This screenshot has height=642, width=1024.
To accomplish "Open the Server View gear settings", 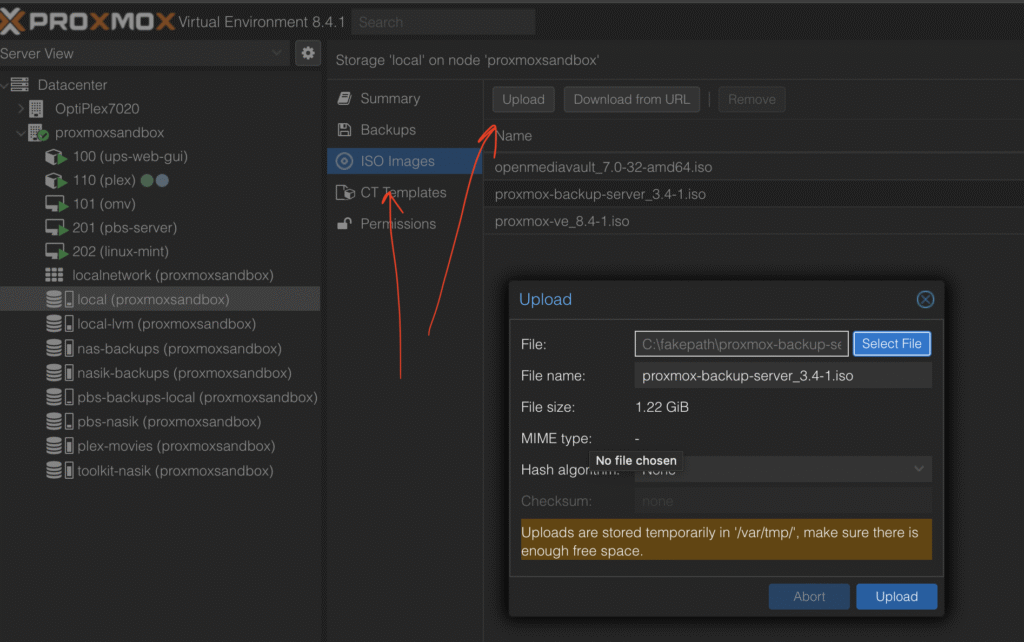I will point(308,53).
